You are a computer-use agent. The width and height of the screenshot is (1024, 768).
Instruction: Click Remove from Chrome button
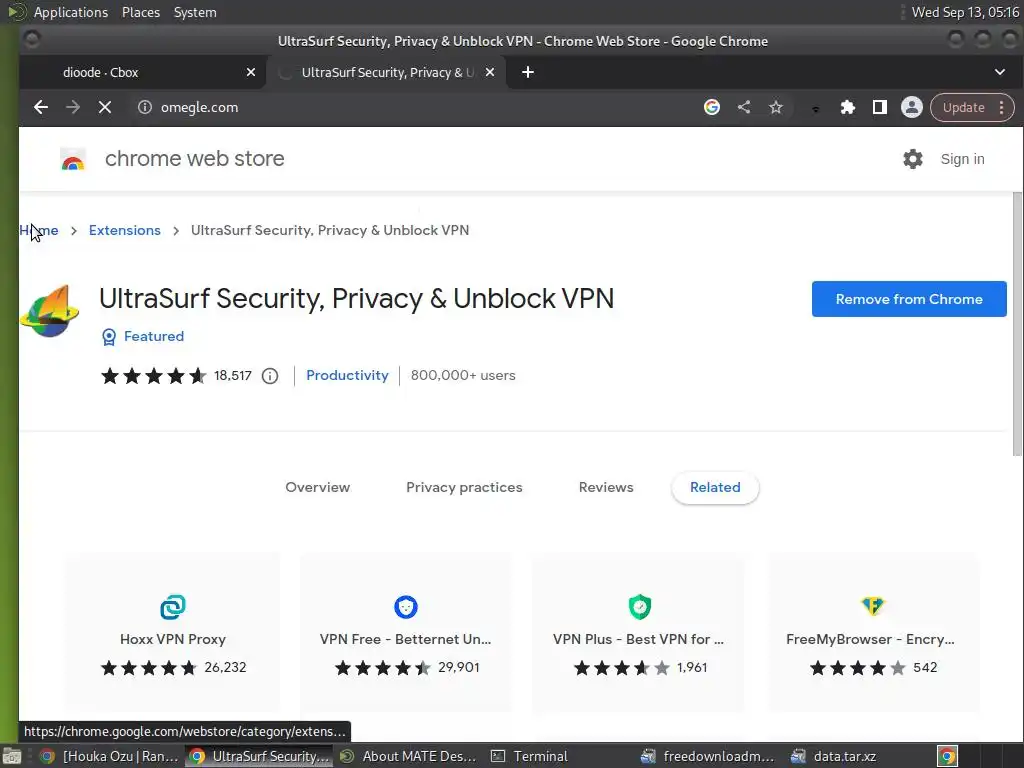[x=909, y=299]
